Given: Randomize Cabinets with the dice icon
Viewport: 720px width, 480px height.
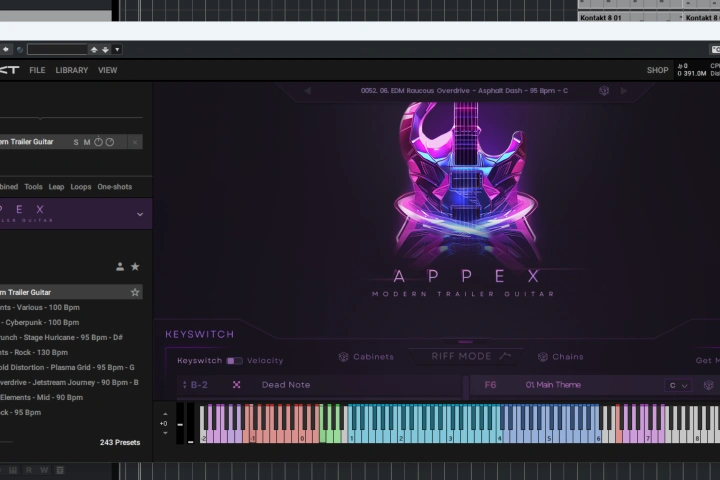Looking at the screenshot, I should [x=343, y=357].
